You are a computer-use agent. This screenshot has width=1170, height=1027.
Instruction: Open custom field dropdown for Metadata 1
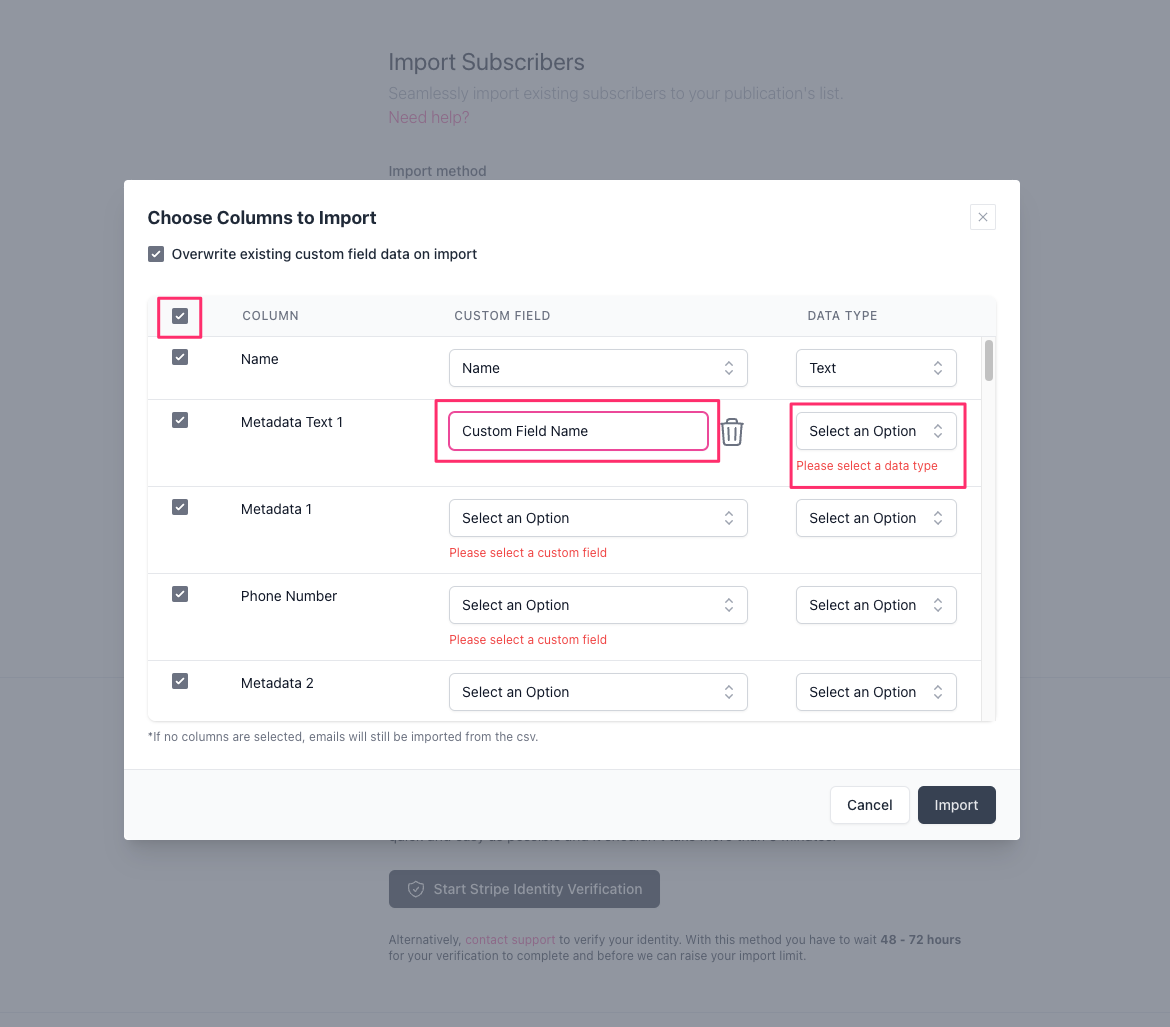pyautogui.click(x=597, y=518)
